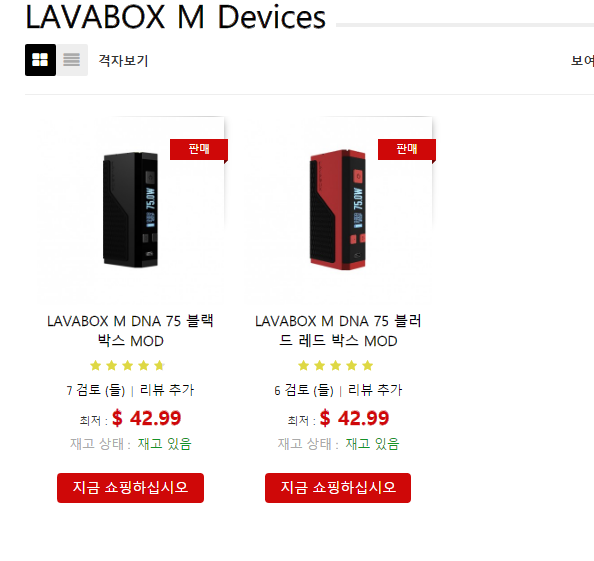Click sale badge on red box mod
This screenshot has width=594, height=561.
[x=407, y=149]
